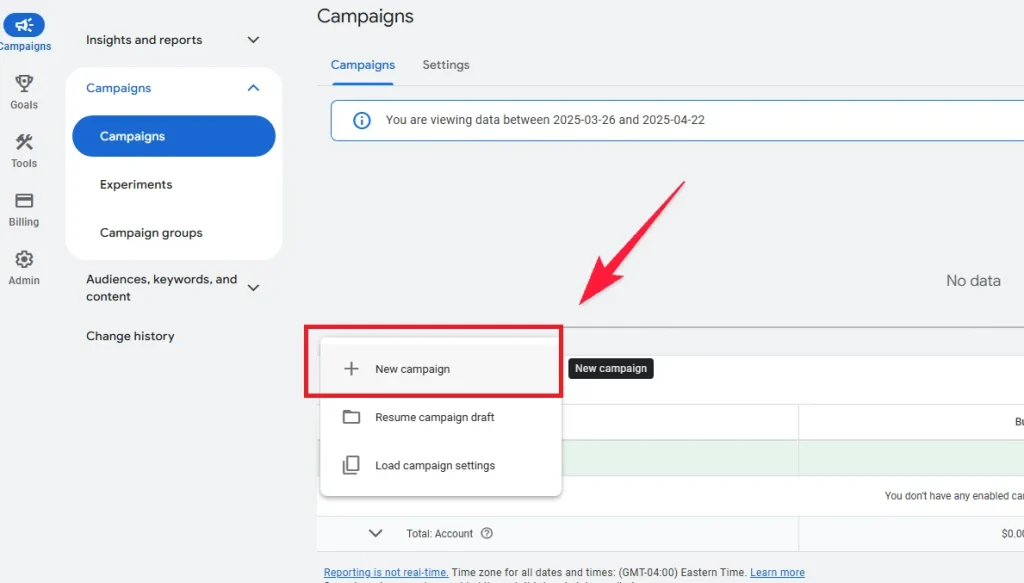Click the plus icon for New campaign
This screenshot has height=583, width=1024.
click(351, 368)
